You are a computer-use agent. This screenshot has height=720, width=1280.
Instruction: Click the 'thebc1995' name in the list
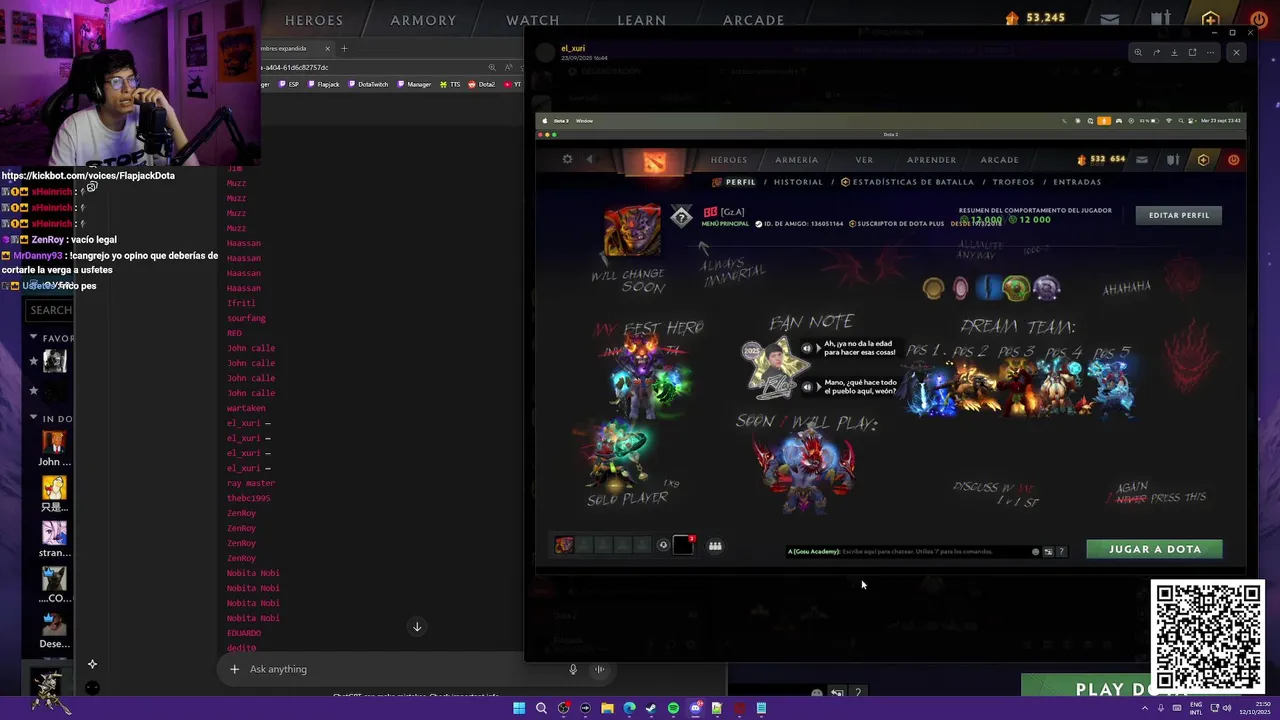click(x=248, y=498)
